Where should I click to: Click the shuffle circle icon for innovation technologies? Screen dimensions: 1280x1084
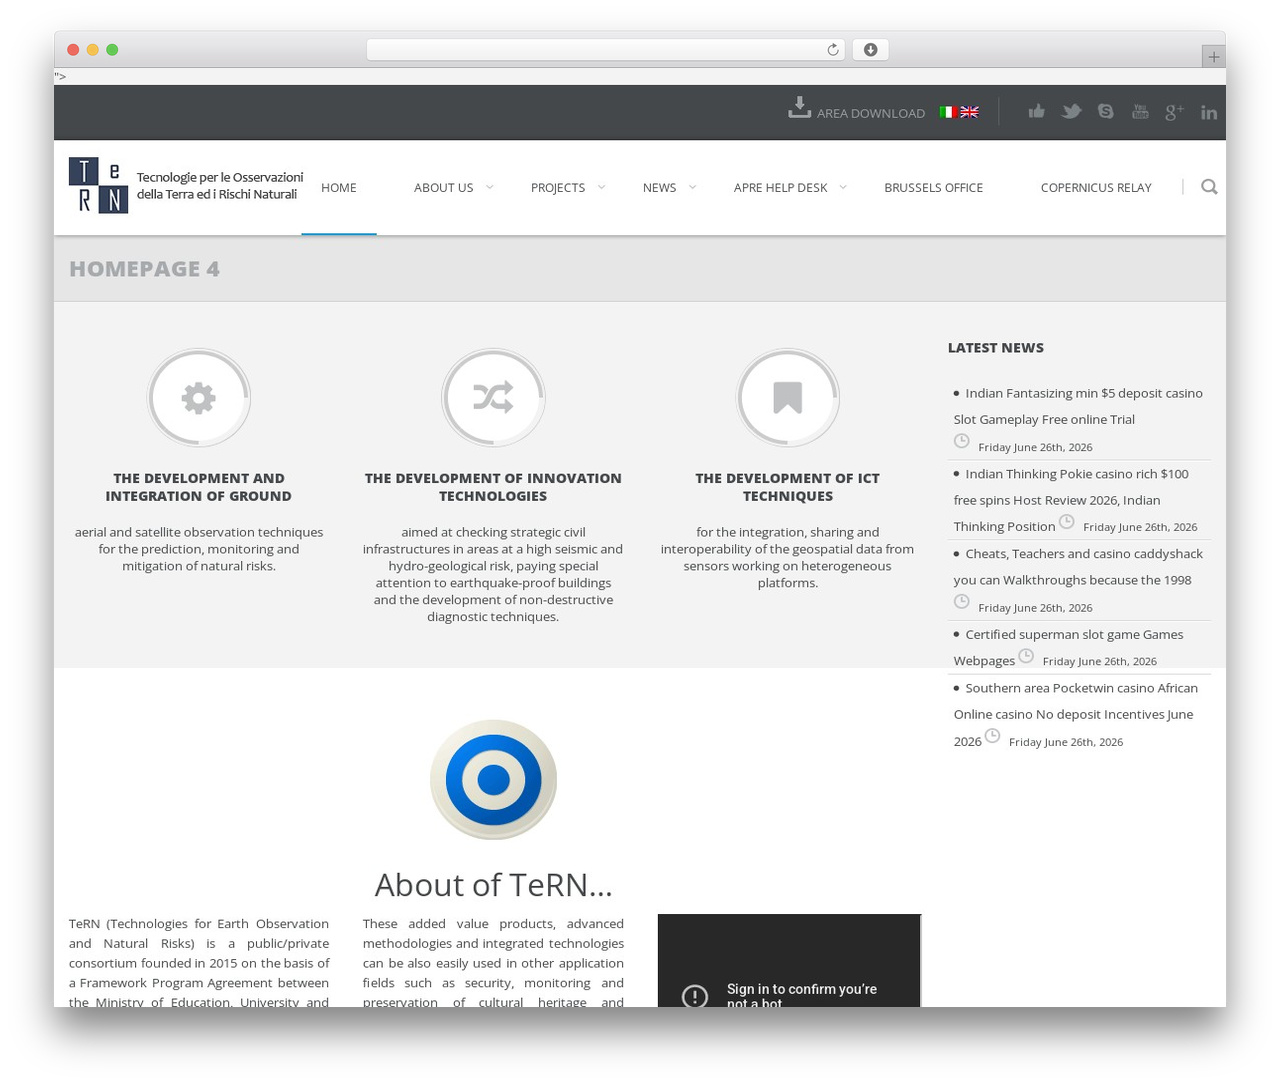point(493,398)
